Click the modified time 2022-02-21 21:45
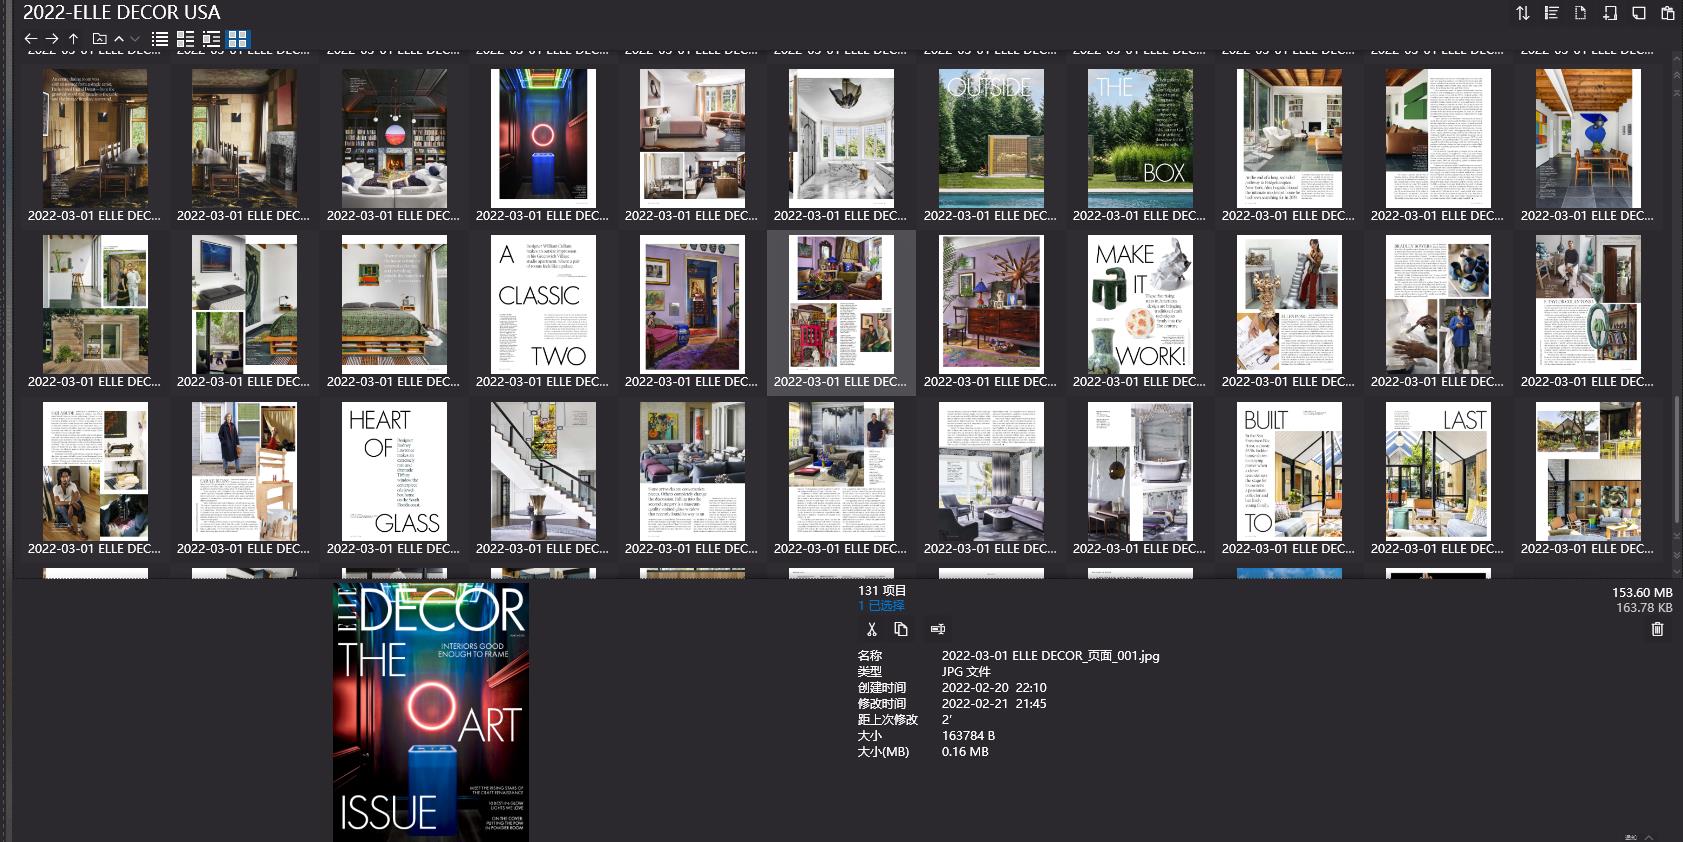Screen dimensions: 1683x842 994,704
